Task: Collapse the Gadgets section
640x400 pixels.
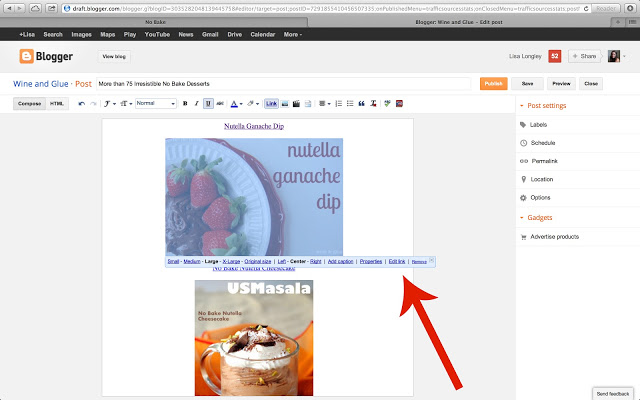Action: point(536,218)
